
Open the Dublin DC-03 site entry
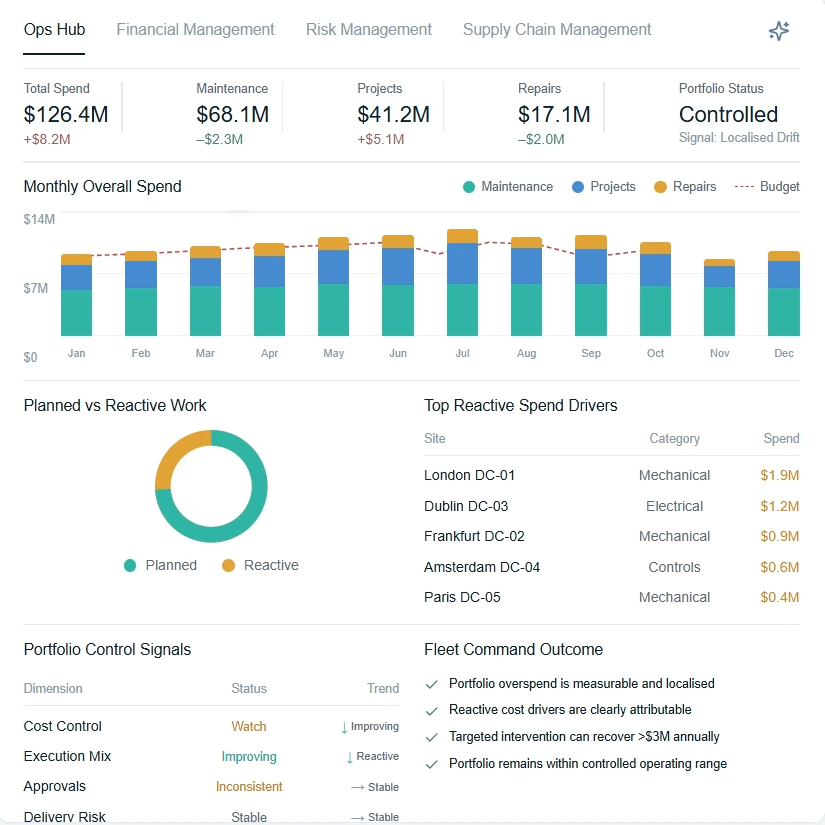click(x=466, y=506)
